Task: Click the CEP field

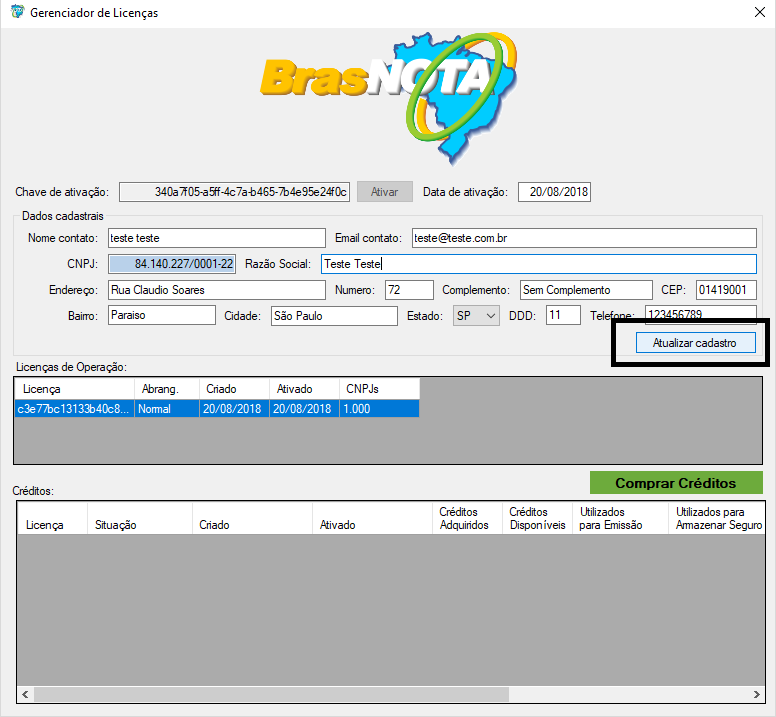Action: pyautogui.click(x=726, y=290)
